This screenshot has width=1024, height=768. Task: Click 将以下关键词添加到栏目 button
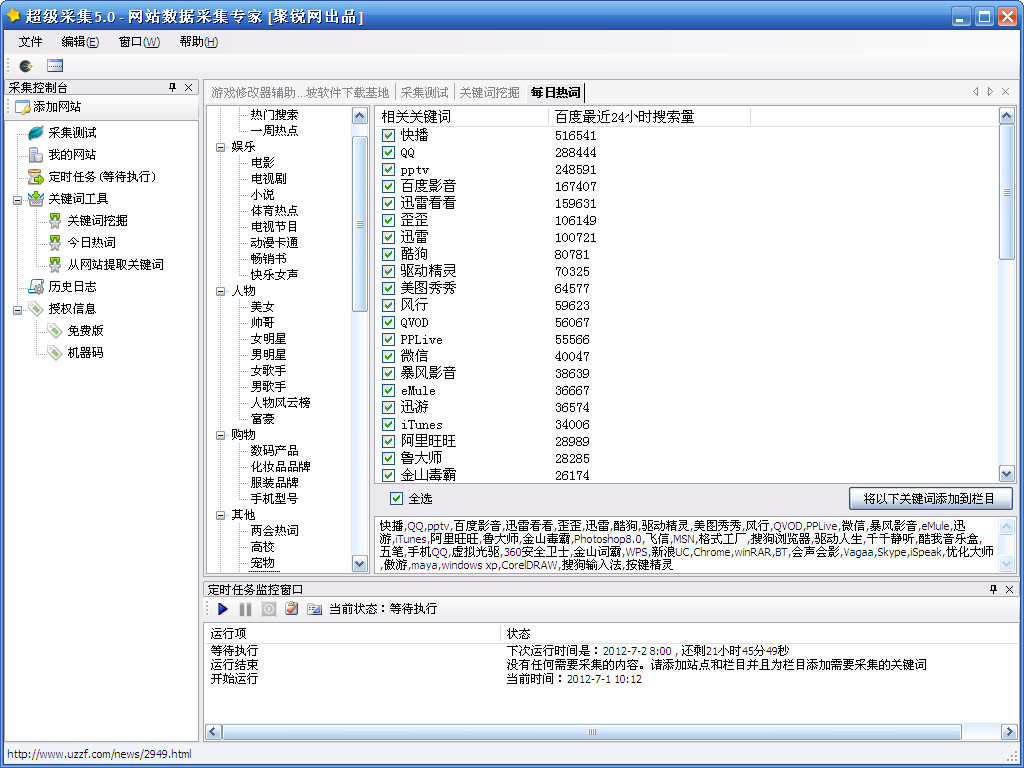pos(930,499)
